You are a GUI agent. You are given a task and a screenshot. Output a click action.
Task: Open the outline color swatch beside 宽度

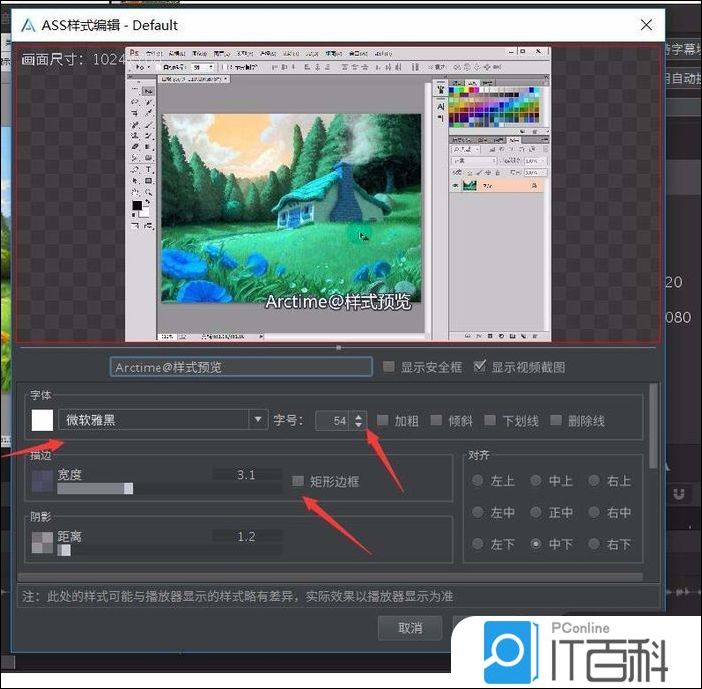(x=42, y=481)
